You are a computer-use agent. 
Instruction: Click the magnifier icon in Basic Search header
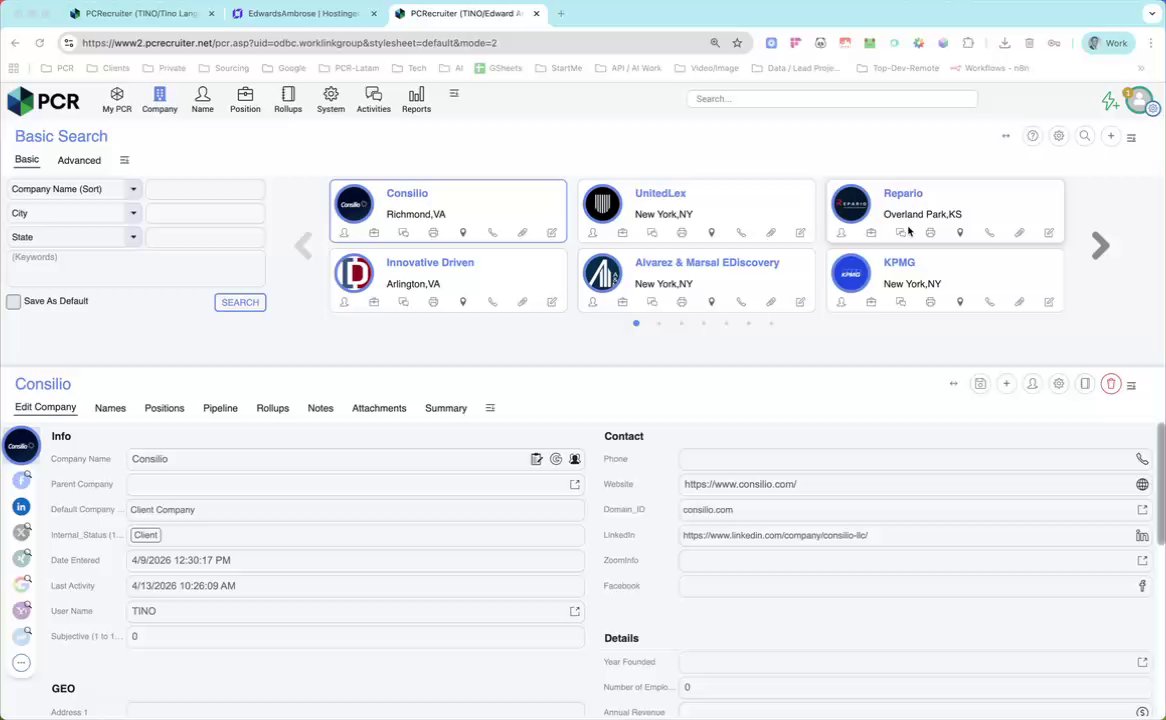tap(1085, 136)
